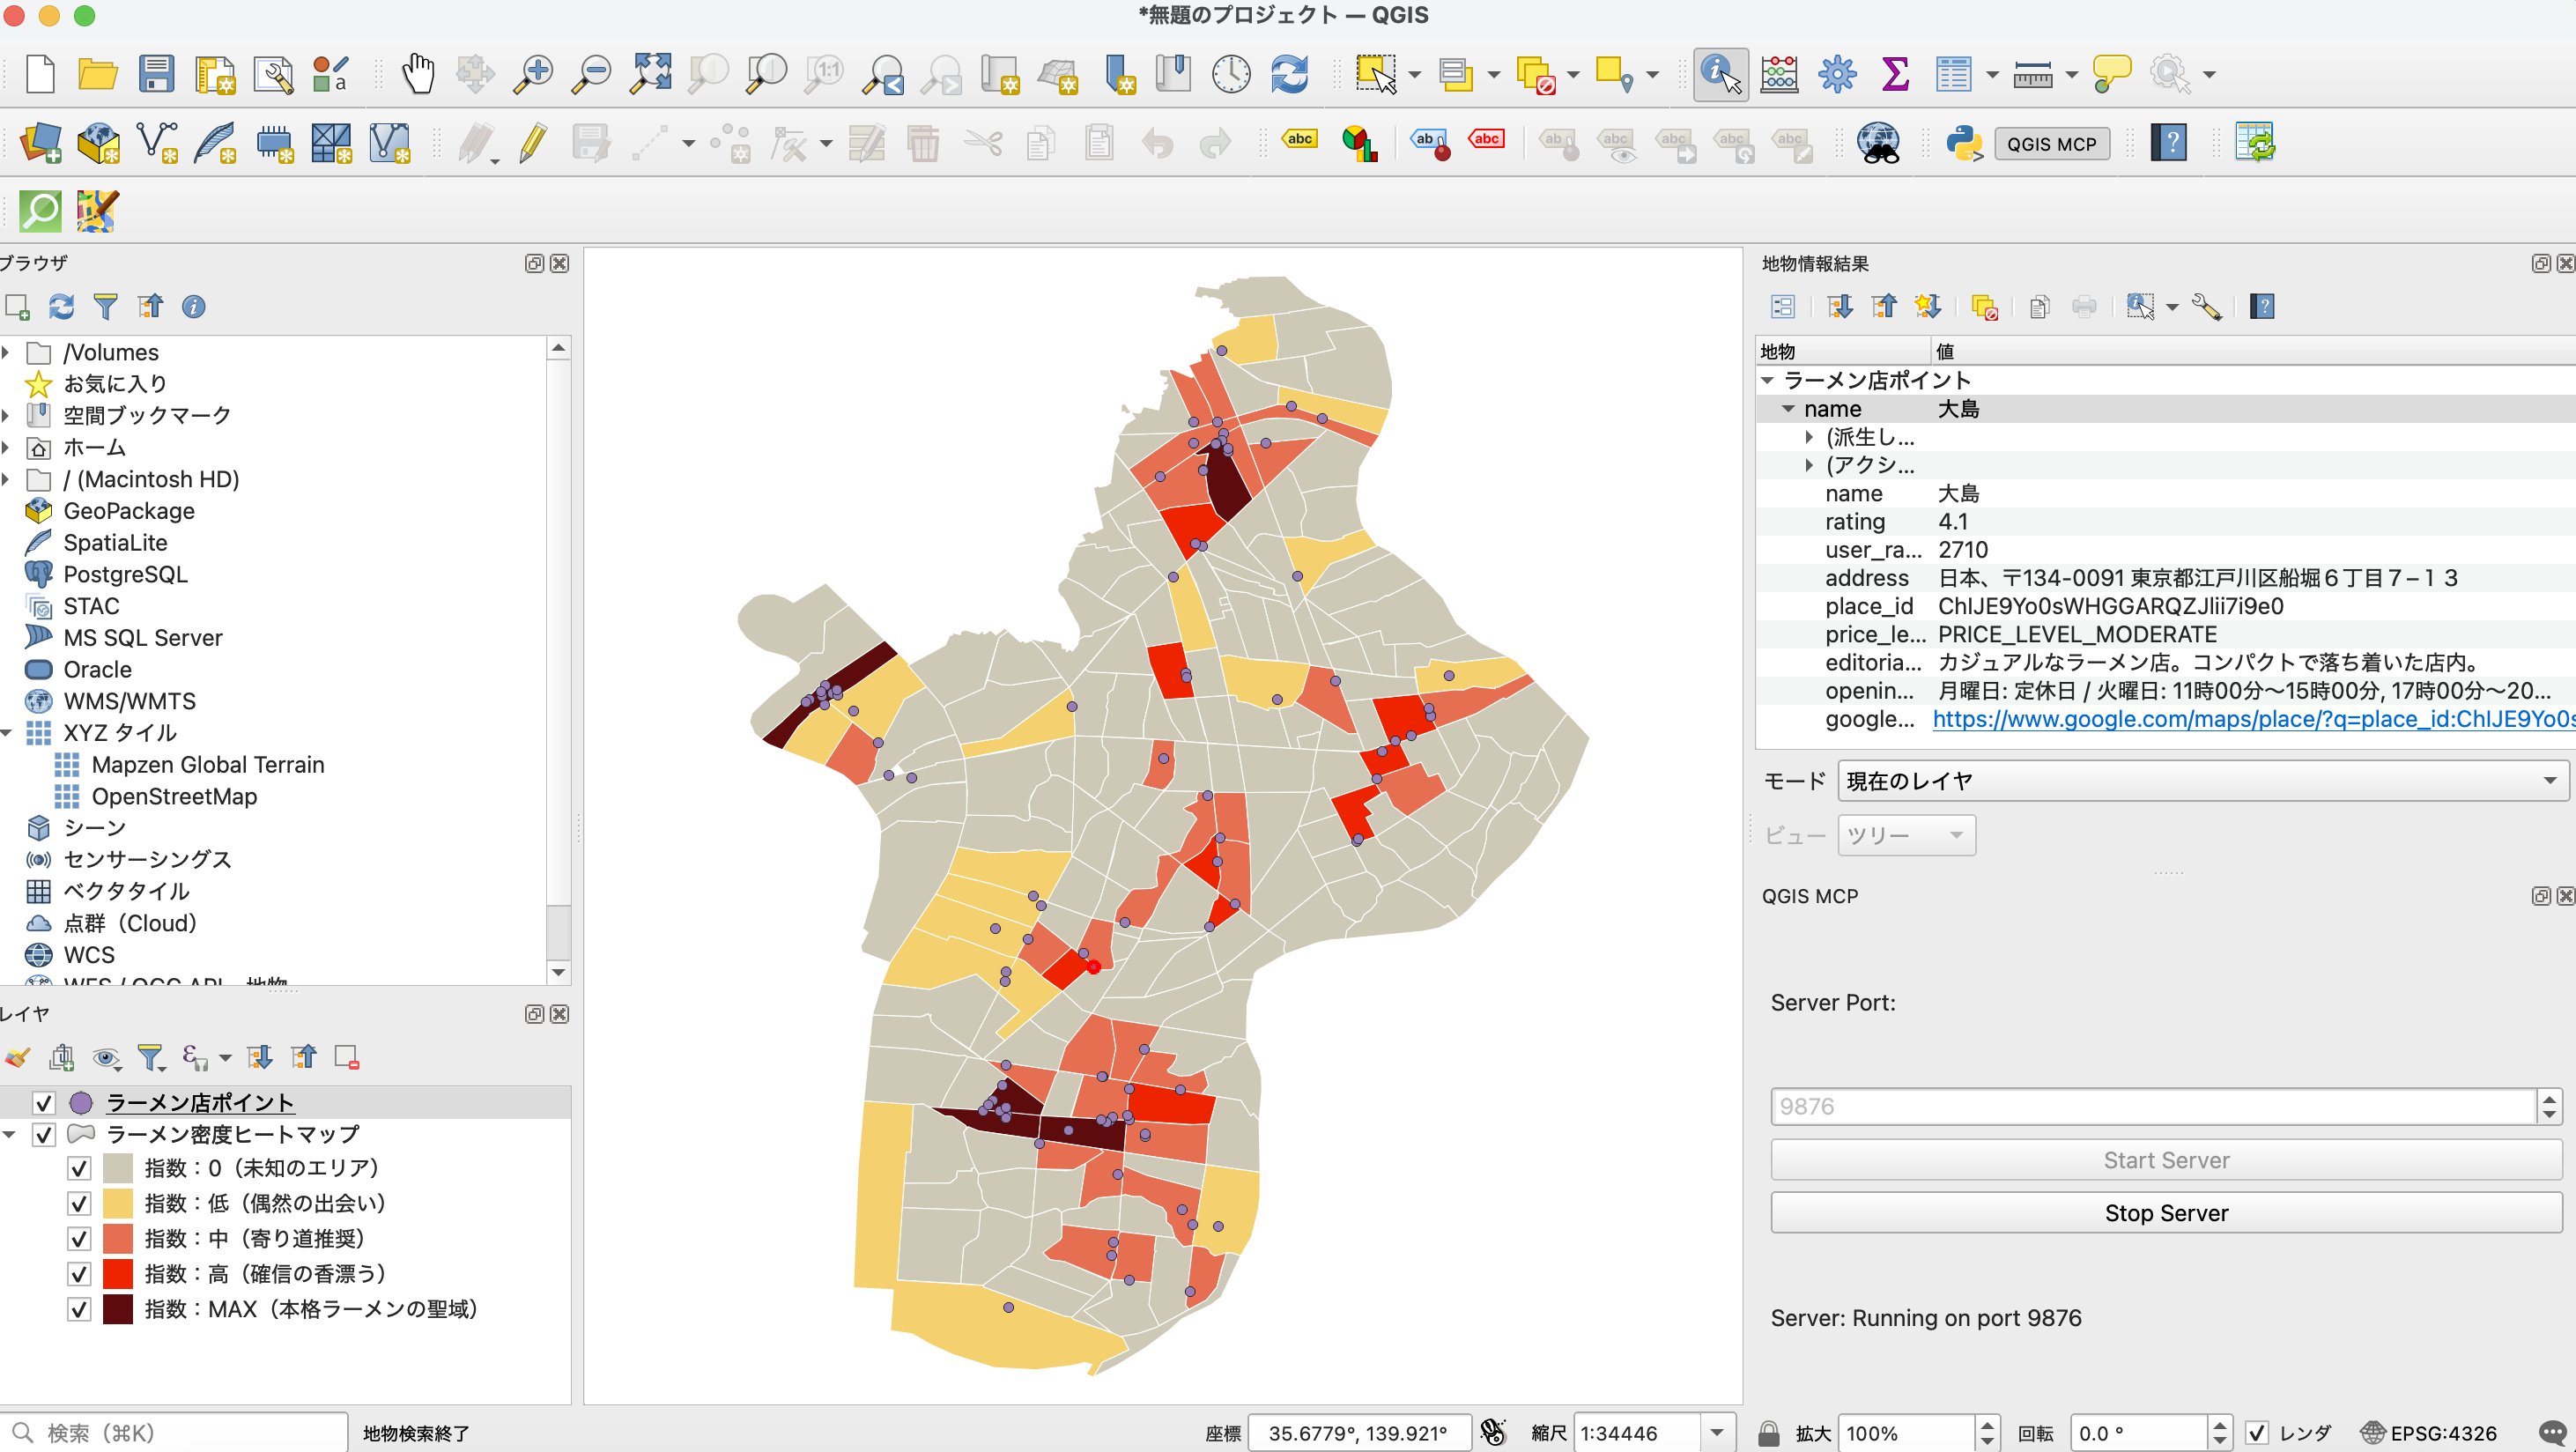Select the Identify Features tool
Image resolution: width=2576 pixels, height=1452 pixels.
1720,74
